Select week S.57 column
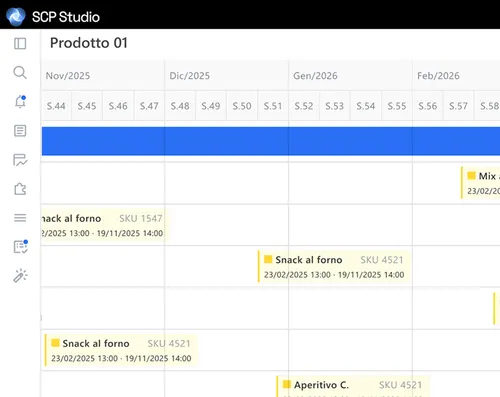This screenshot has height=397, width=500. (x=458, y=106)
